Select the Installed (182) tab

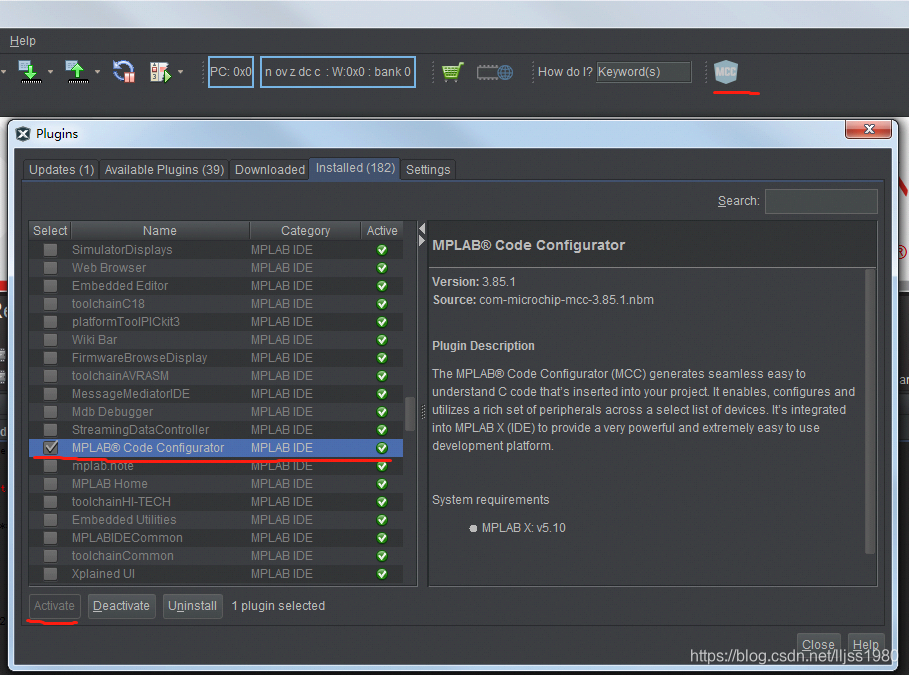(x=355, y=168)
